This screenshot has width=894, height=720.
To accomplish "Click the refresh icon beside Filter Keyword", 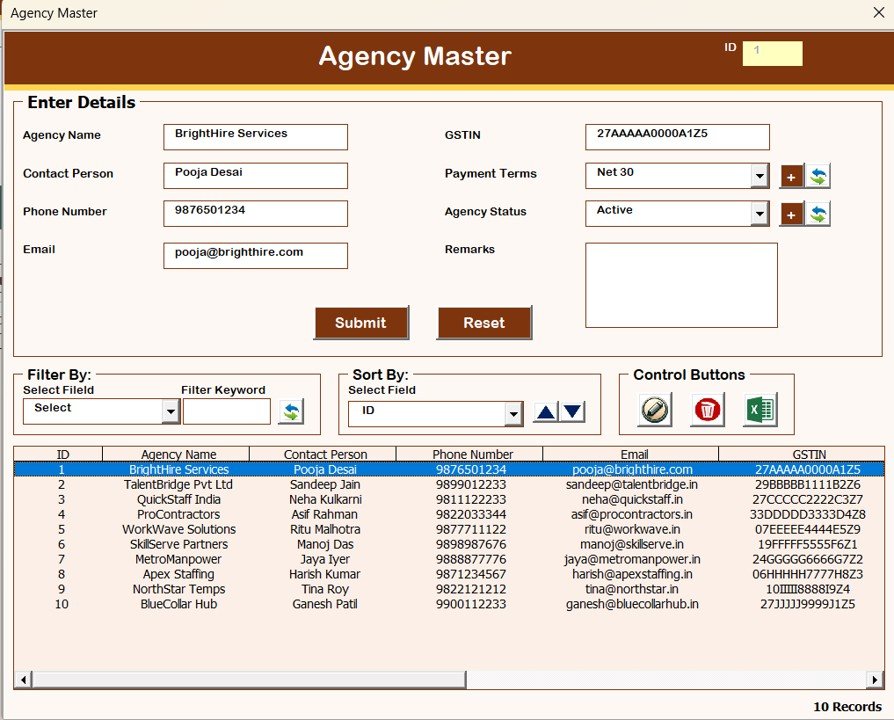I will pyautogui.click(x=291, y=410).
